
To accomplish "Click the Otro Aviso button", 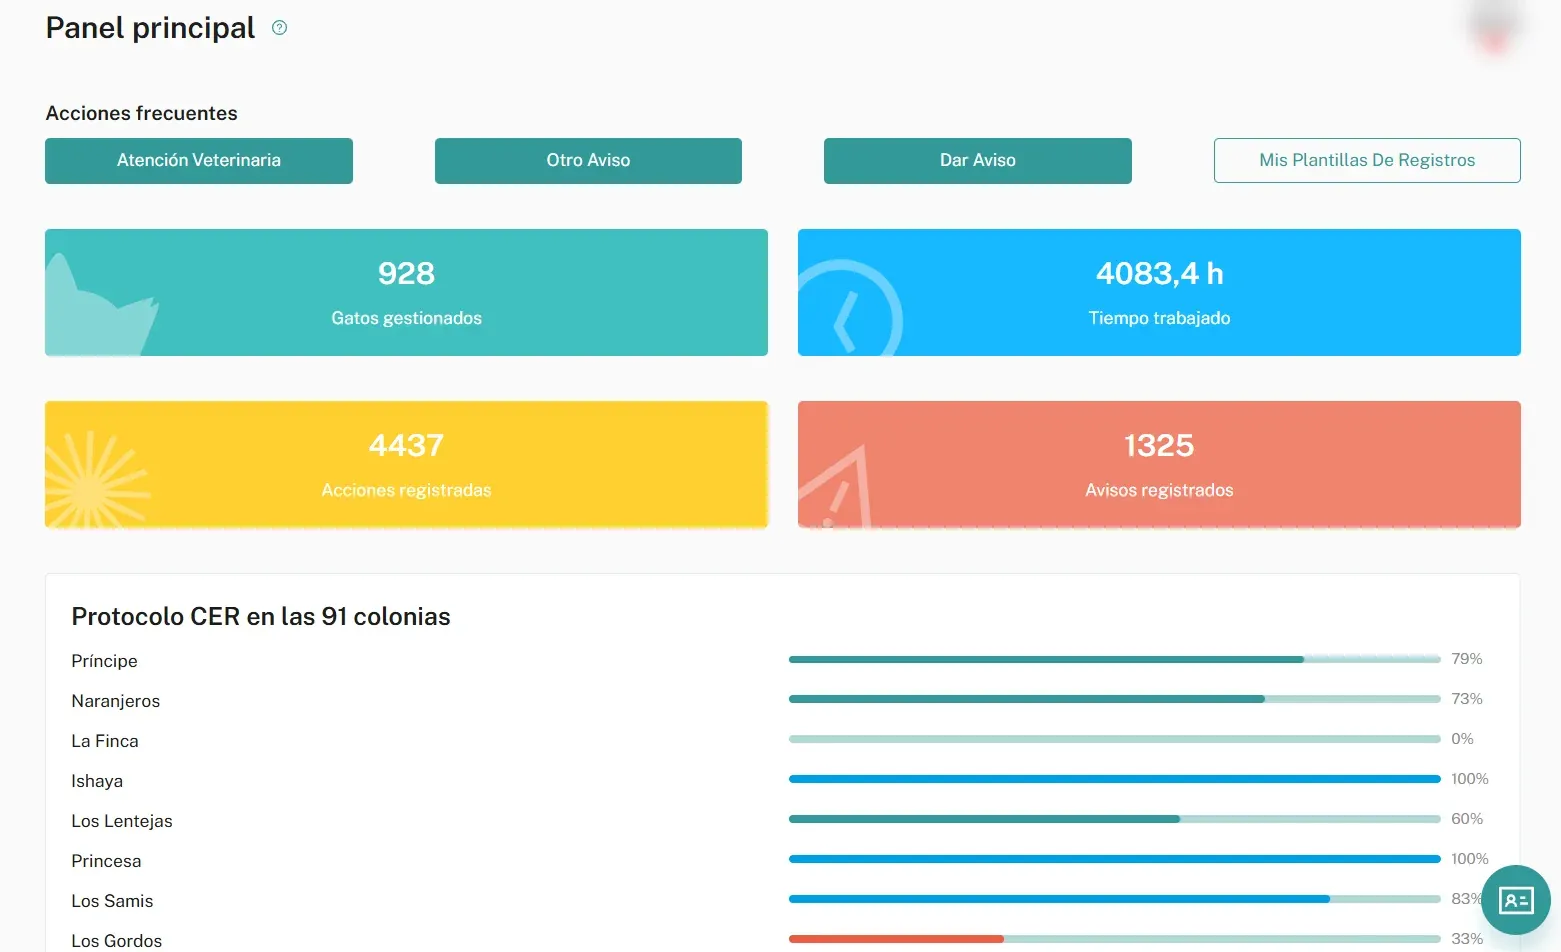I will point(588,160).
